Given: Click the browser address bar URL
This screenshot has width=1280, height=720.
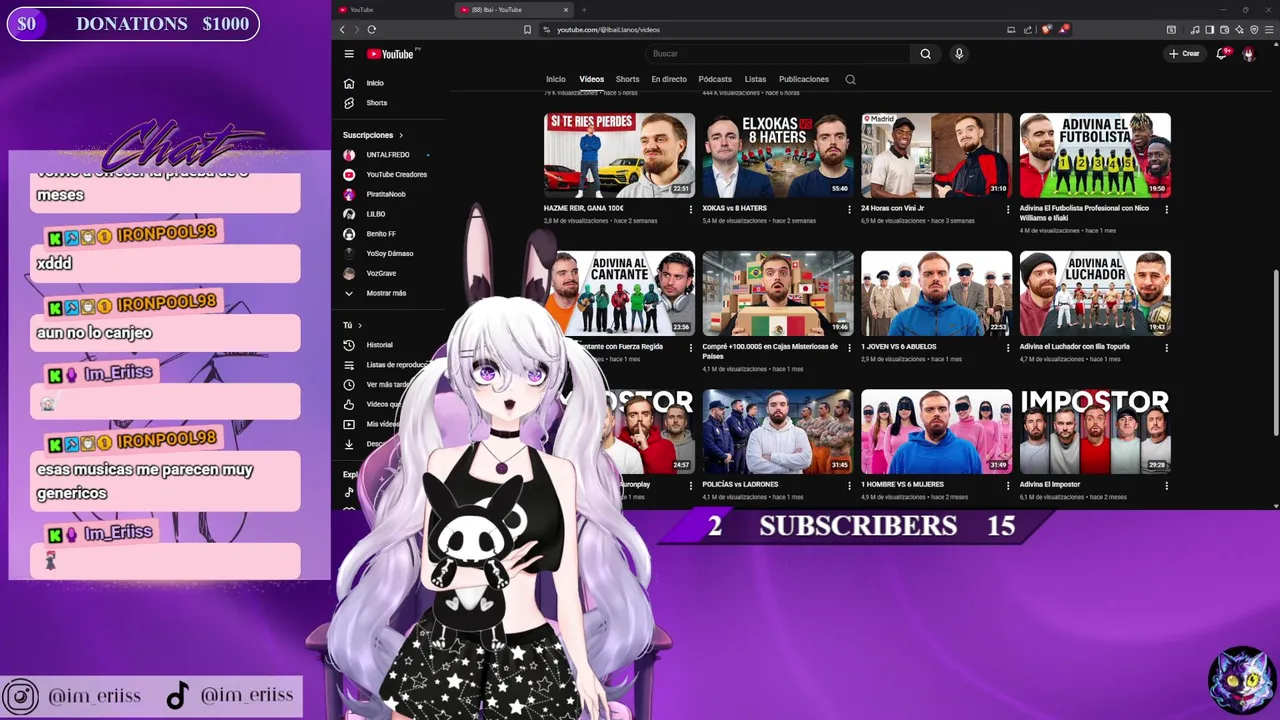Looking at the screenshot, I should [x=608, y=30].
